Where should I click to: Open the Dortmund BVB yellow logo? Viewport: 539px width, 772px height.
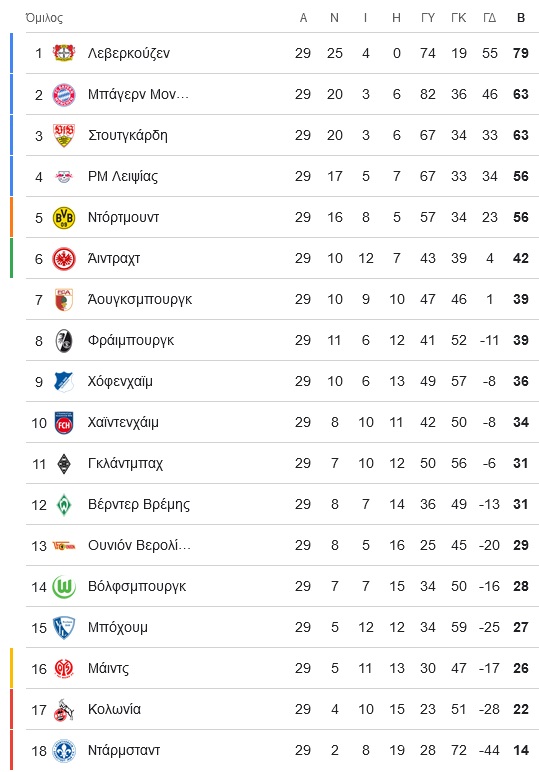pyautogui.click(x=63, y=218)
